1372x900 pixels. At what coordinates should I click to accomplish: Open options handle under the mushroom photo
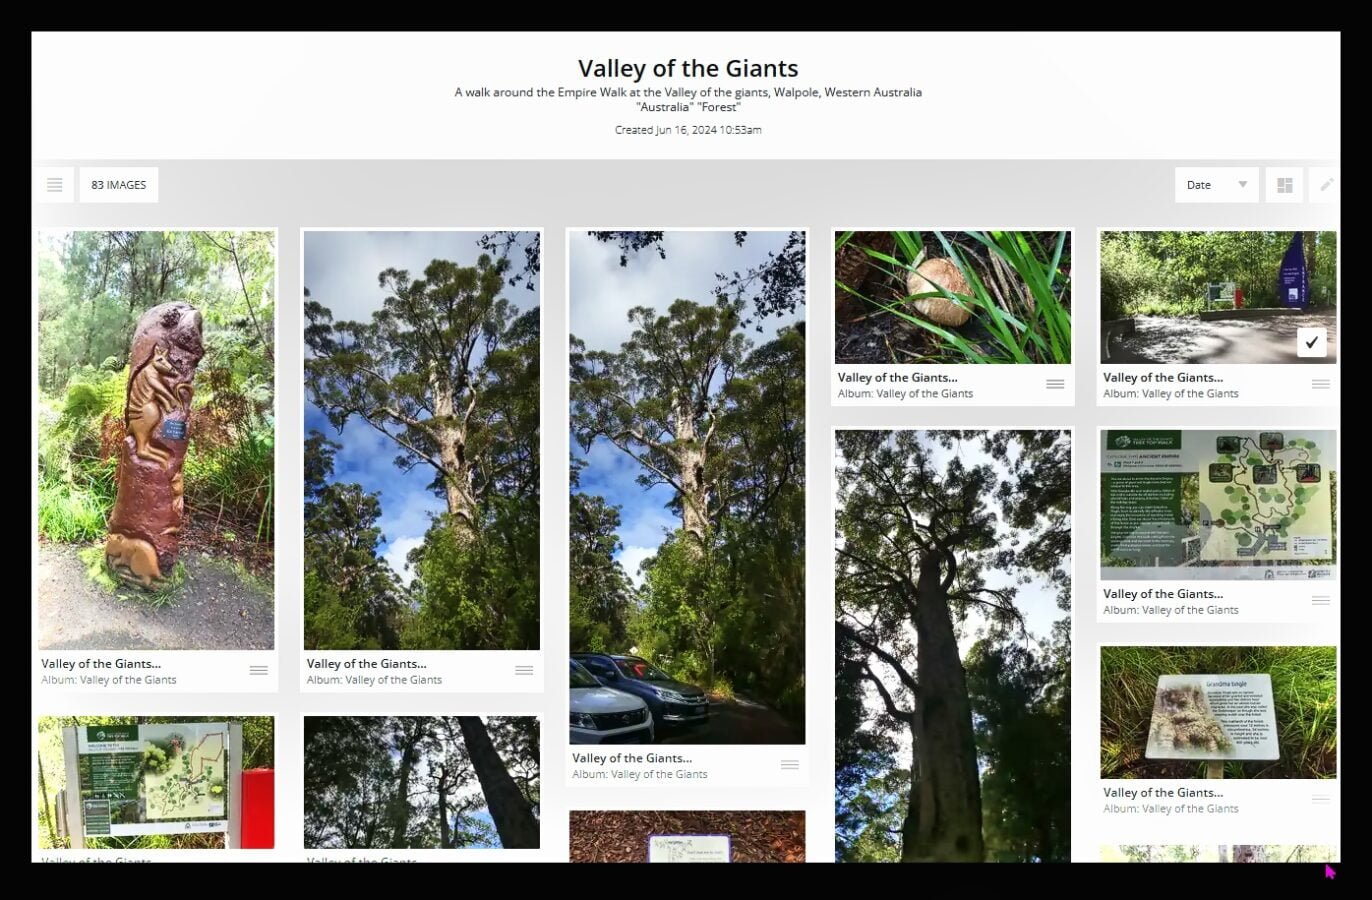[1055, 385]
